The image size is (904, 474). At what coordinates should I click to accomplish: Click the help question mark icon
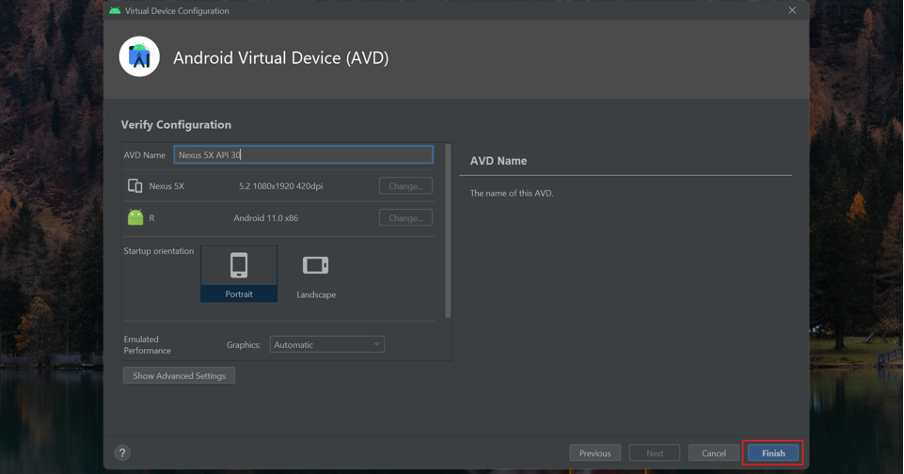coord(122,453)
